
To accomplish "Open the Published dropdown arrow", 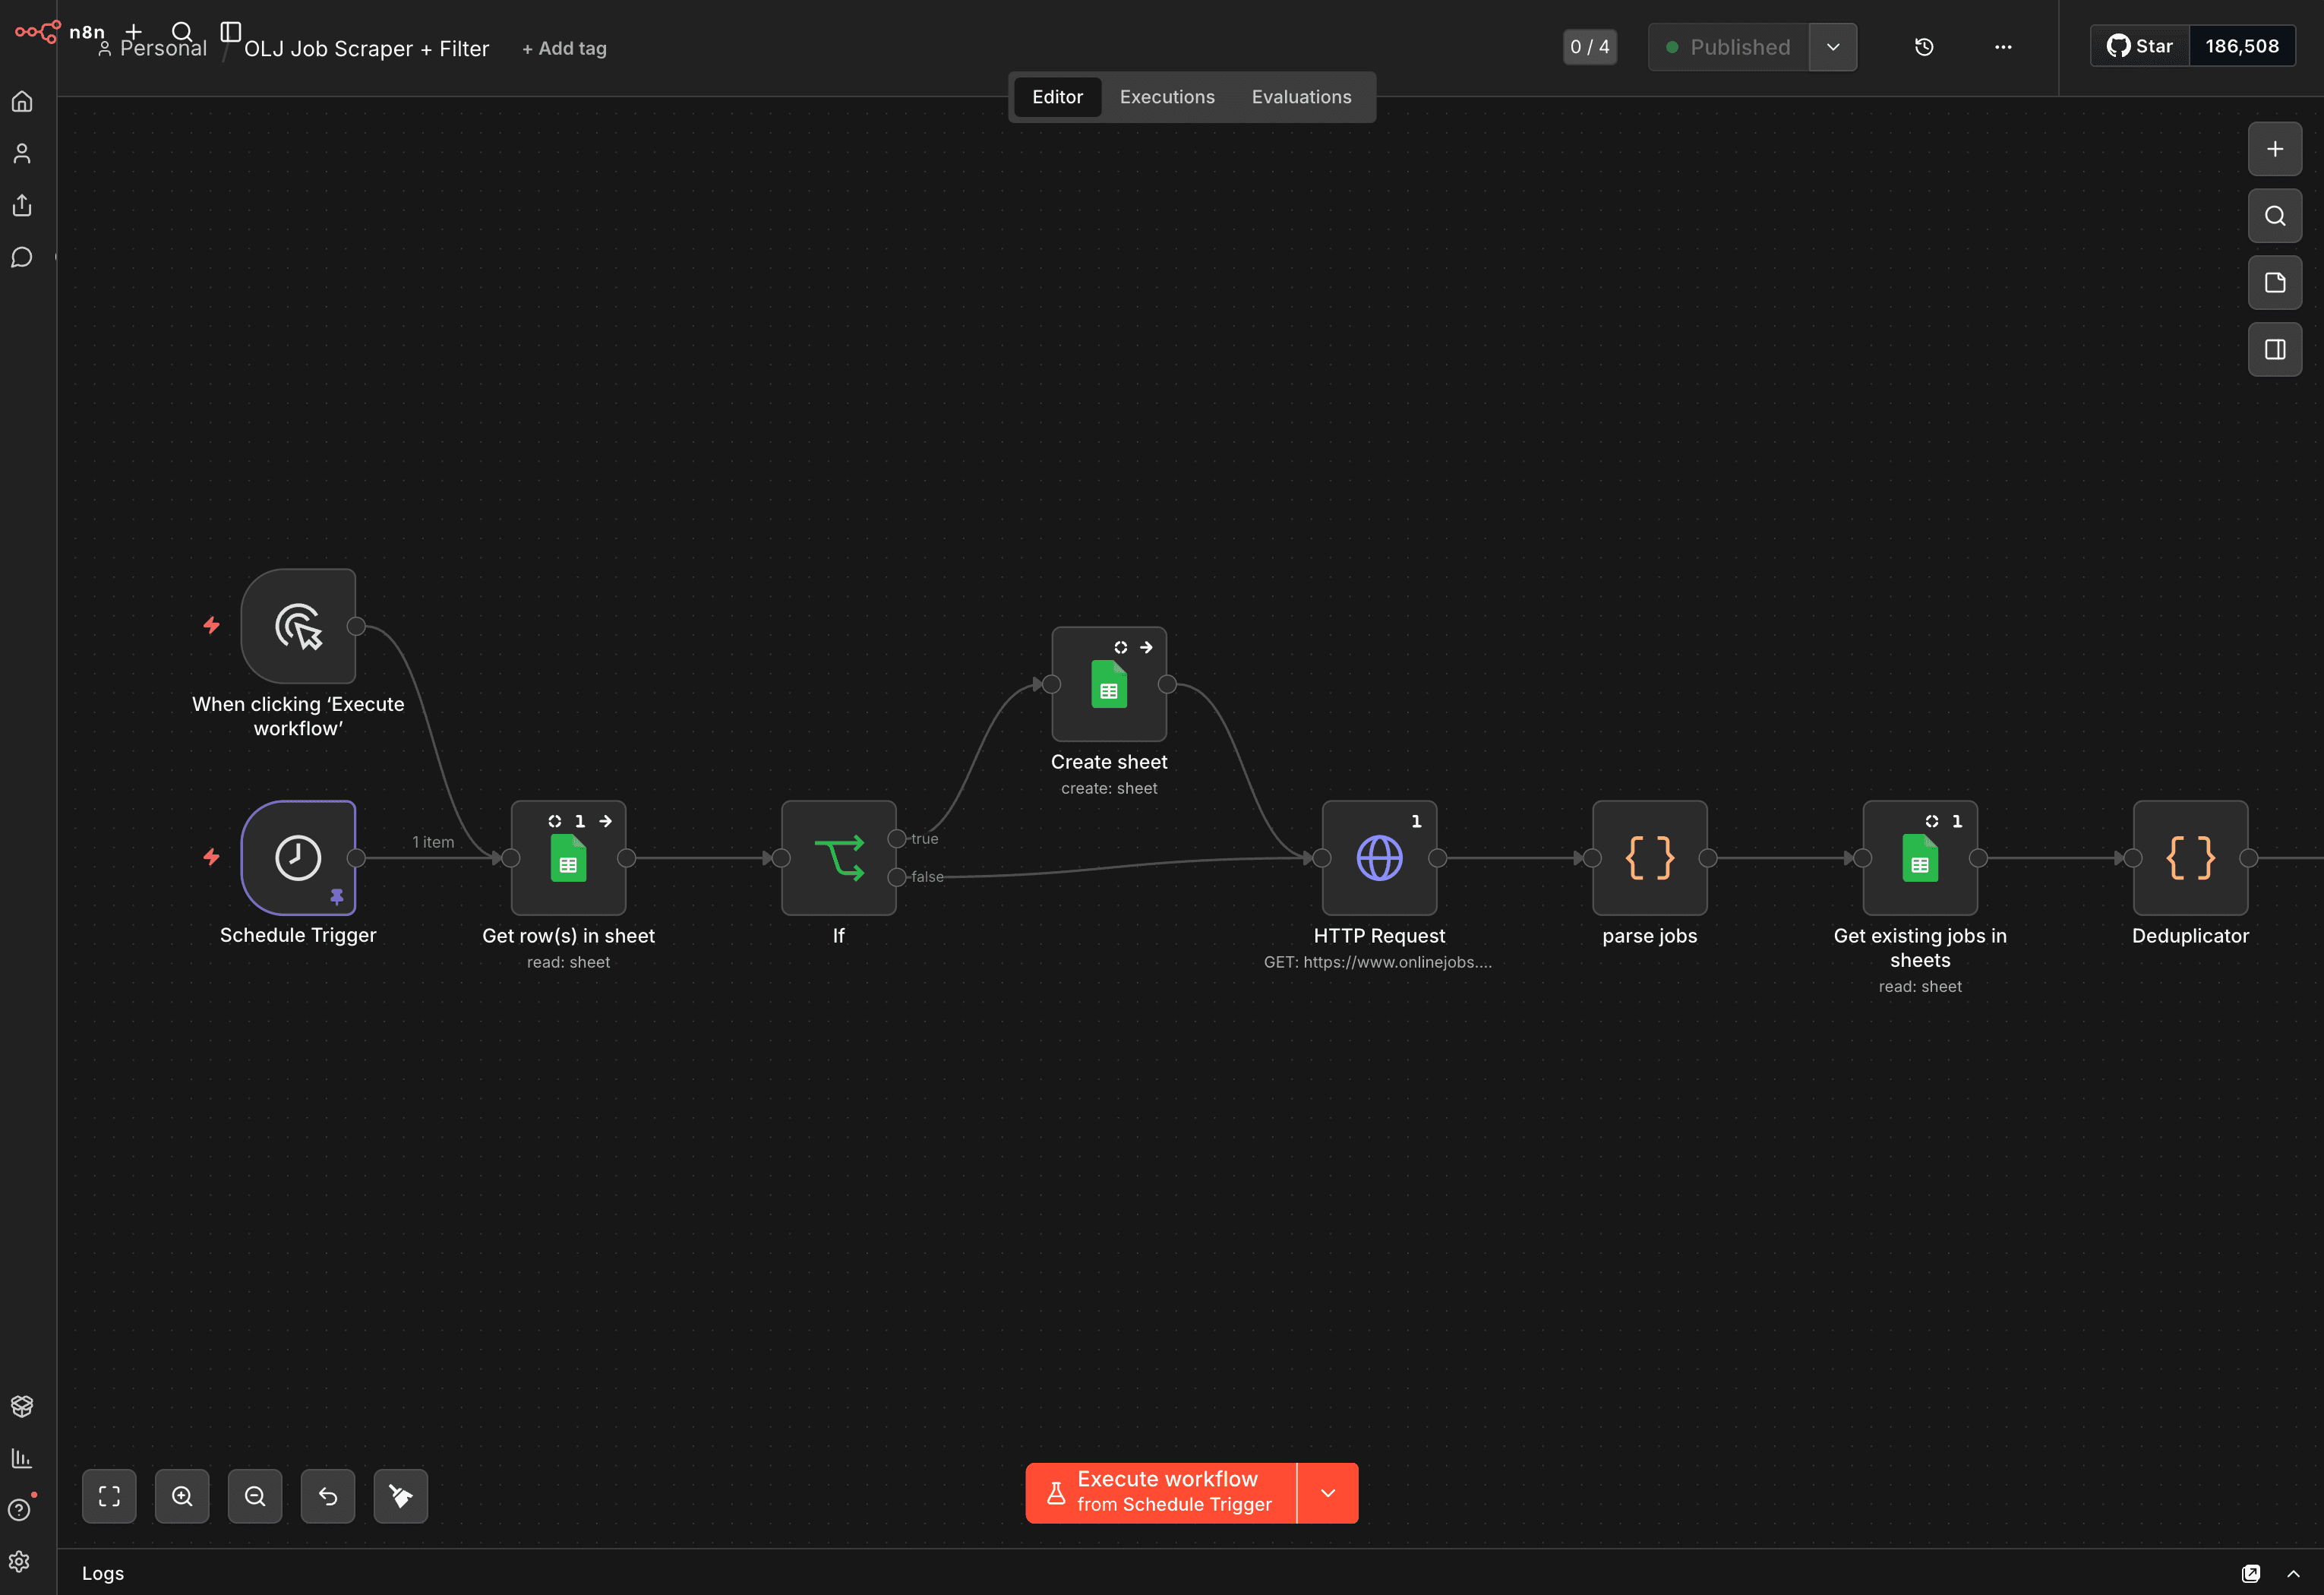I will tap(1833, 47).
